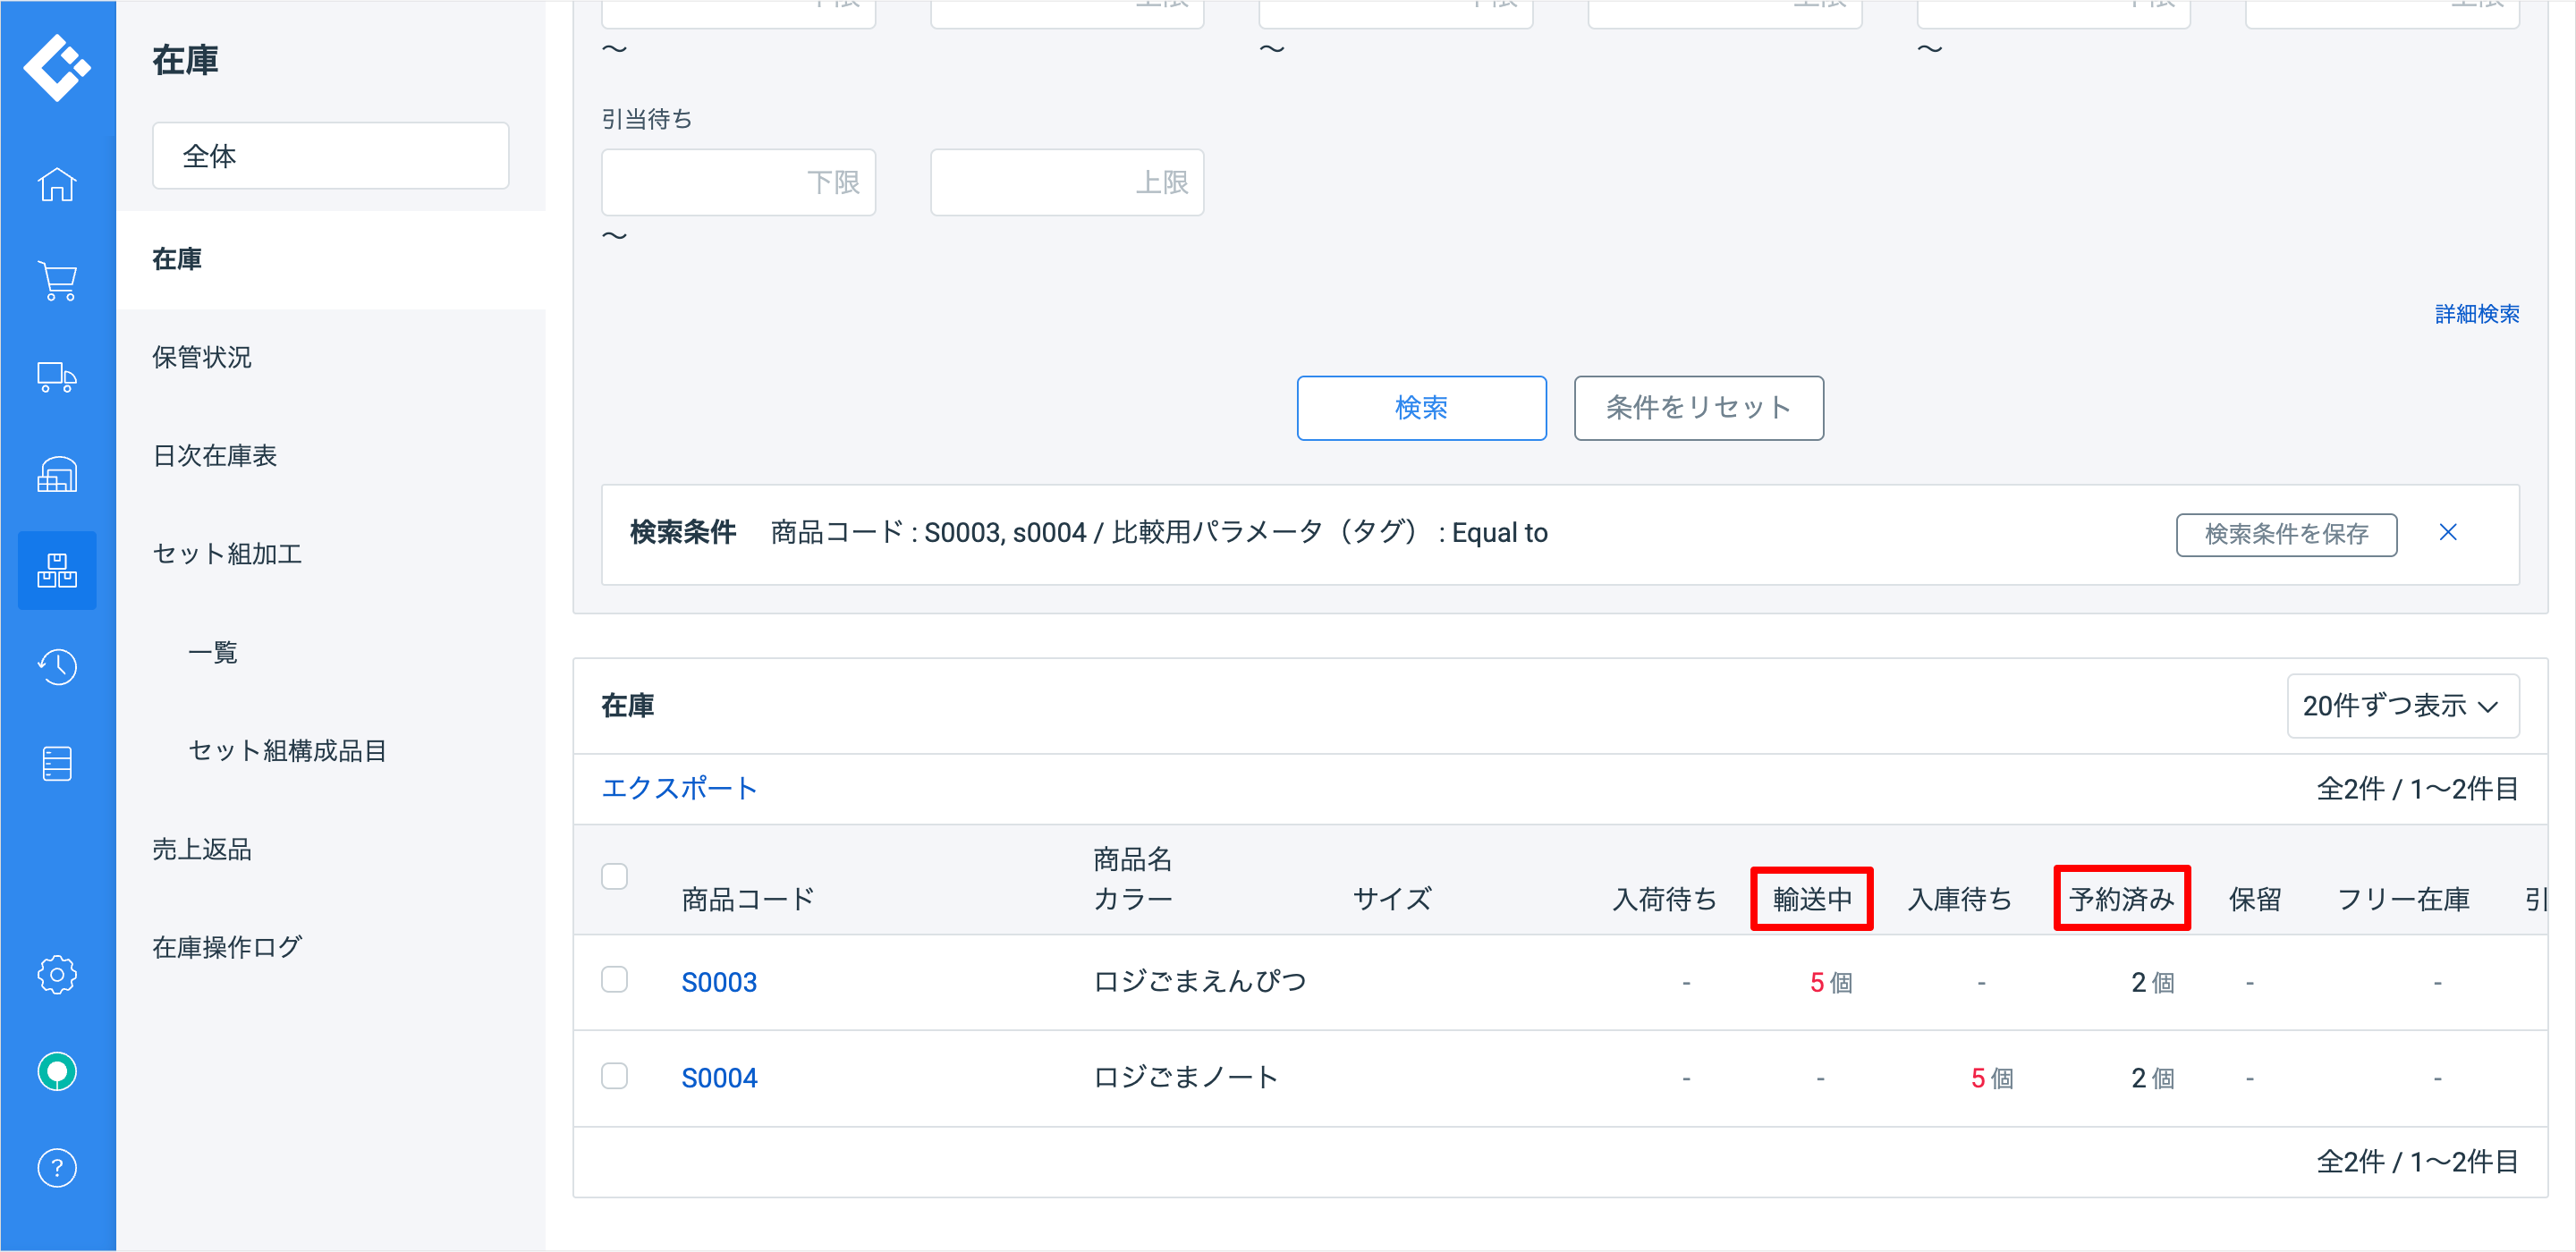This screenshot has height=1252, width=2576.
Task: Select 在庫 in the side menu
Action: coord(331,259)
